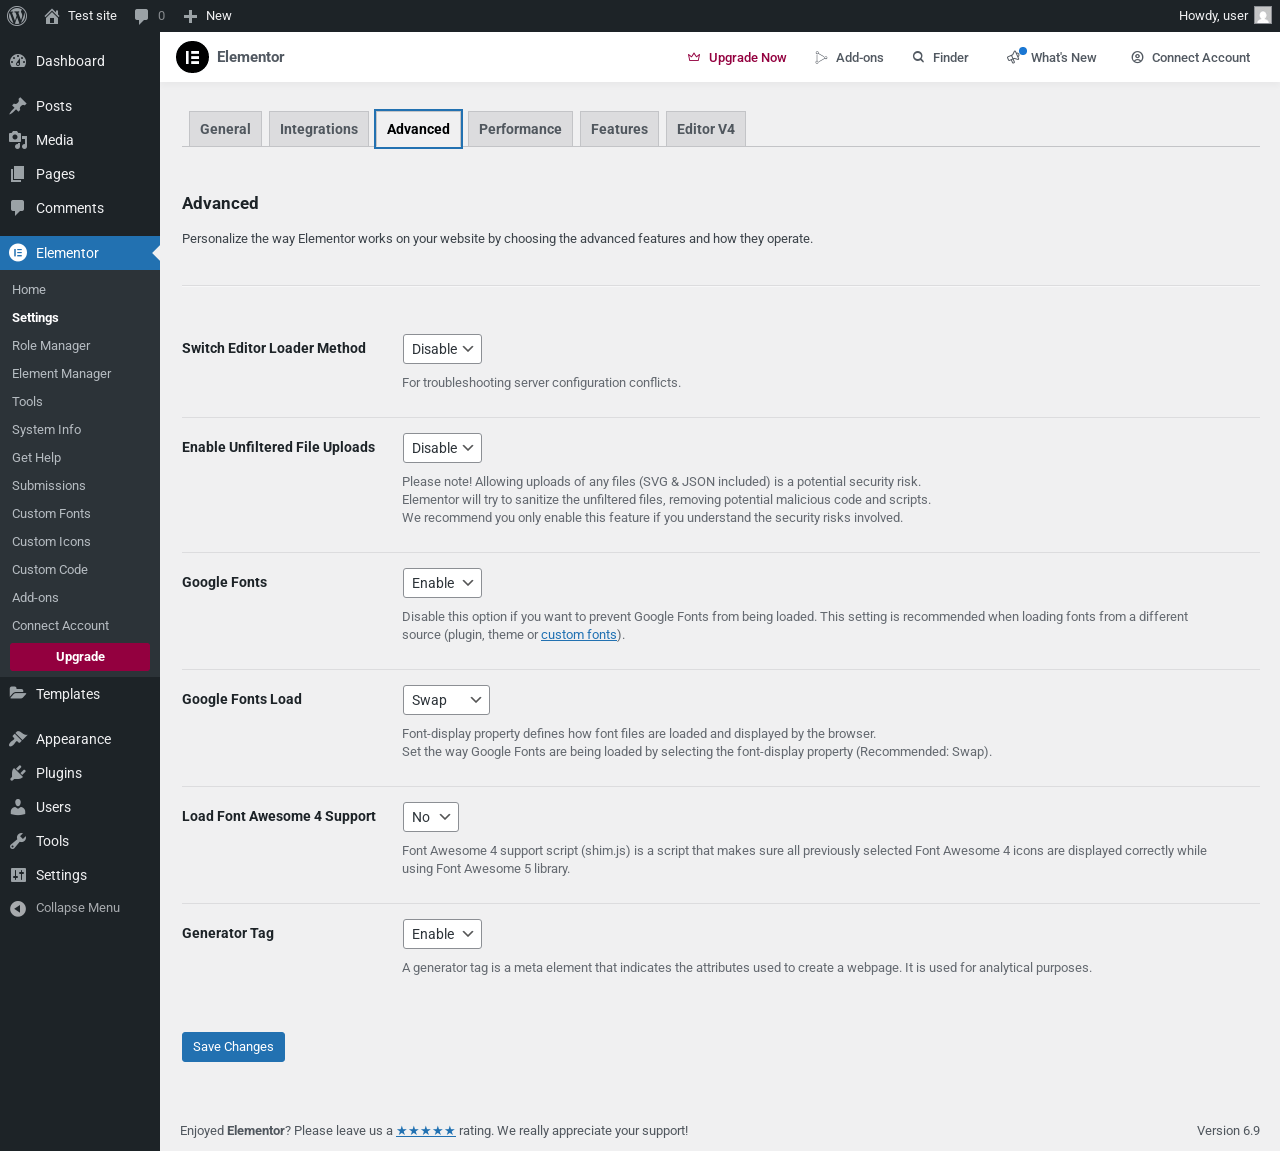Screen dimensions: 1280x1151
Task: Click the Generator Tag label
Action: pos(228,933)
